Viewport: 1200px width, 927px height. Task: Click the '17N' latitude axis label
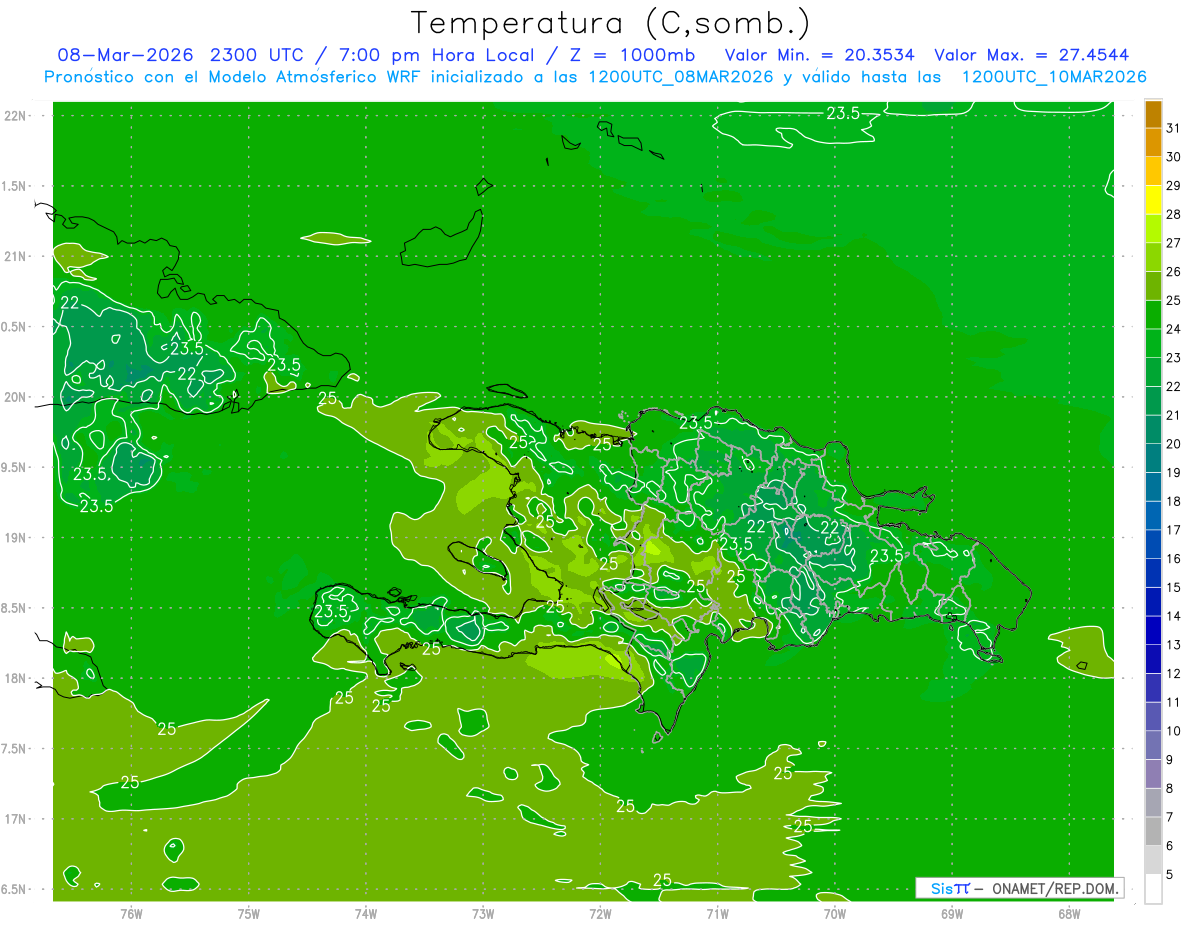[16, 820]
